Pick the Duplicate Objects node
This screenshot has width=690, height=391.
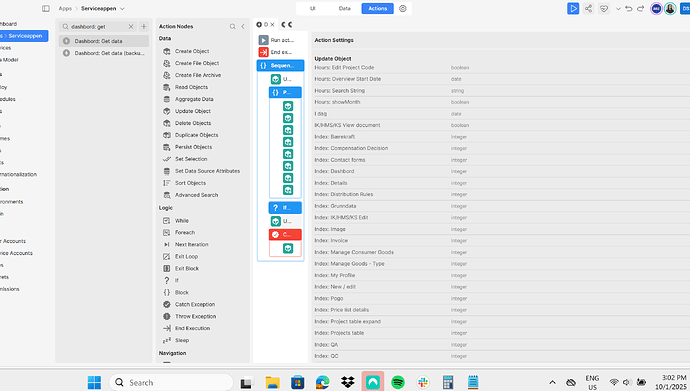196,135
